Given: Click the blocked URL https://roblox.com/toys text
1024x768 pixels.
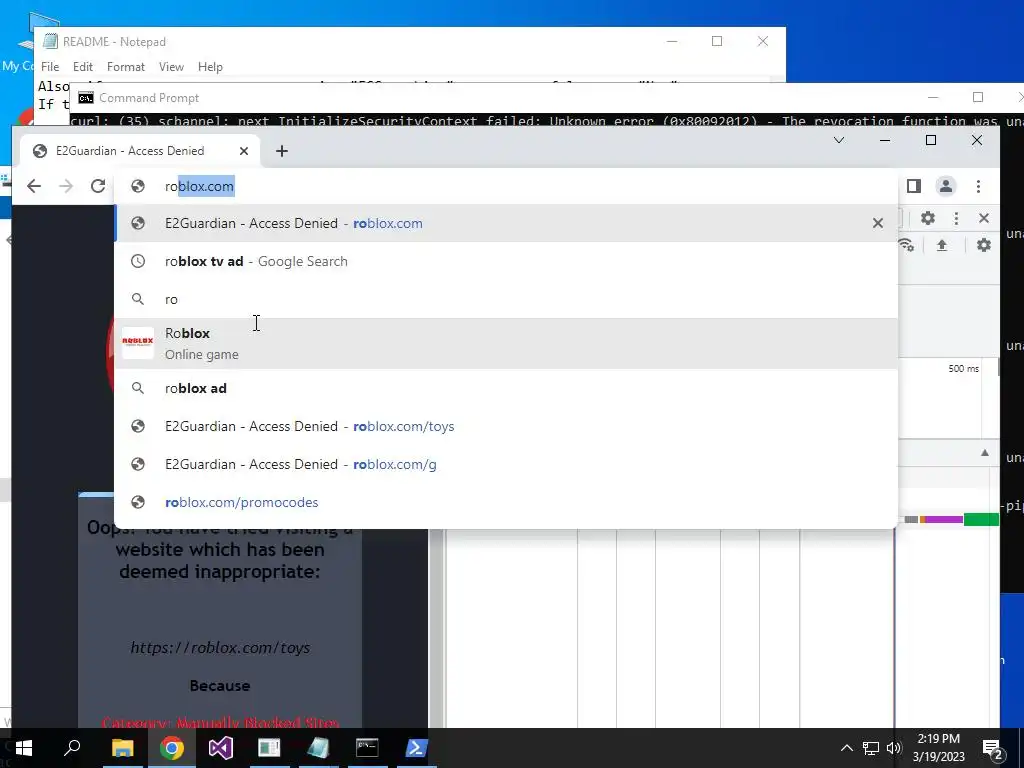Looking at the screenshot, I should coord(220,647).
